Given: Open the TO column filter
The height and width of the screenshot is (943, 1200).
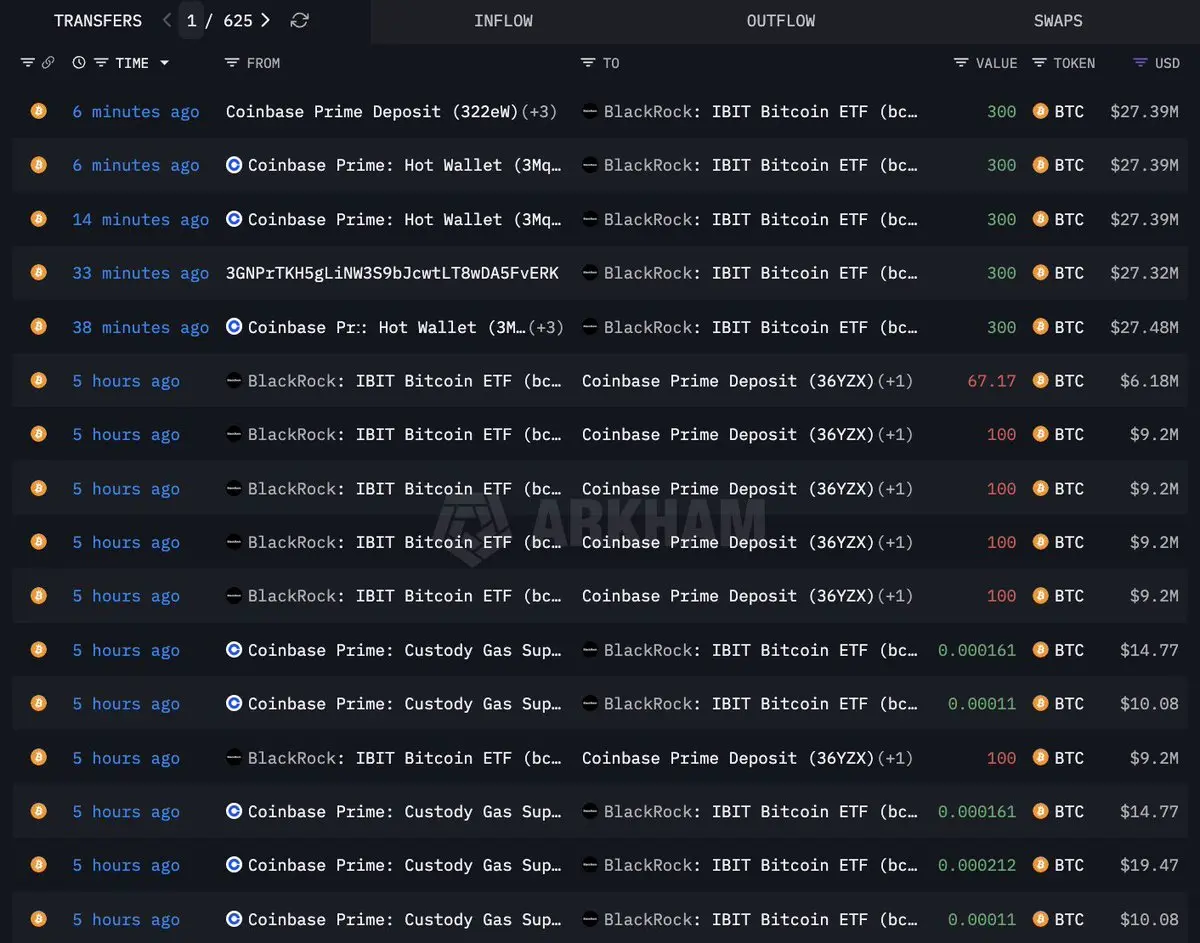Looking at the screenshot, I should 588,63.
